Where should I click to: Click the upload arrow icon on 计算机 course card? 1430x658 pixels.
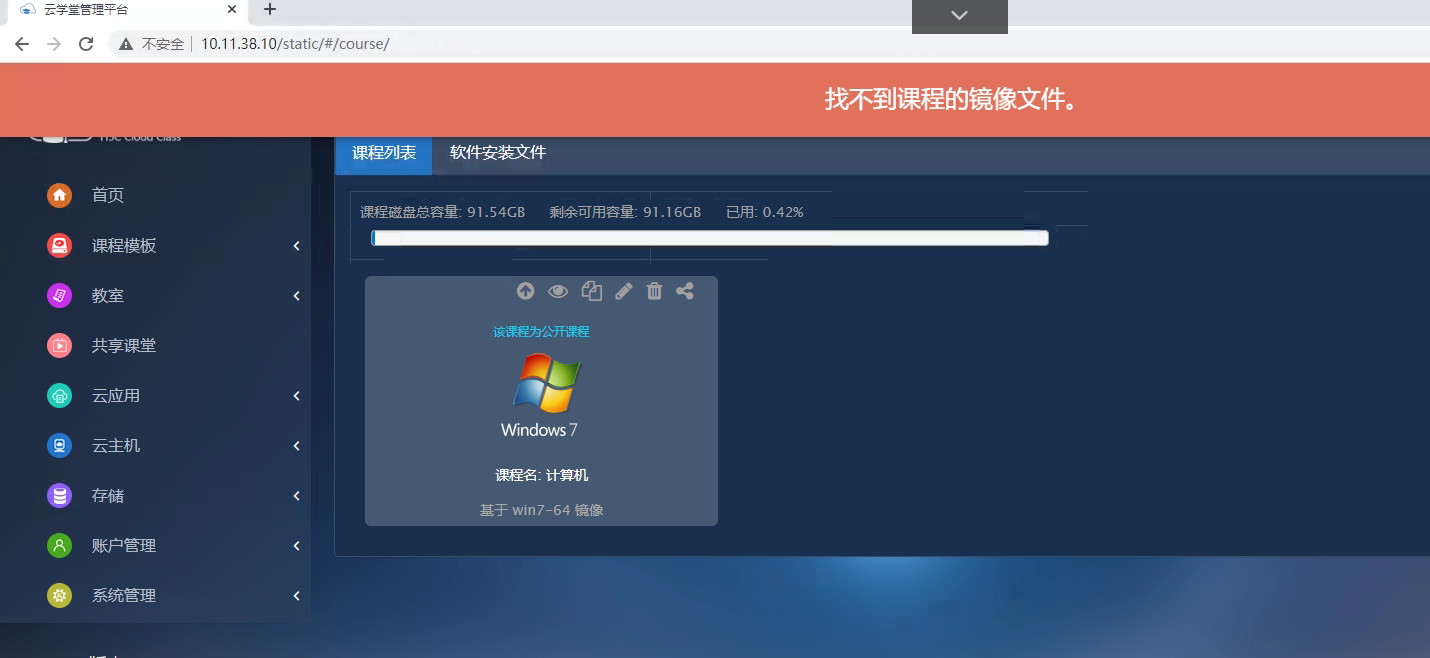525,291
